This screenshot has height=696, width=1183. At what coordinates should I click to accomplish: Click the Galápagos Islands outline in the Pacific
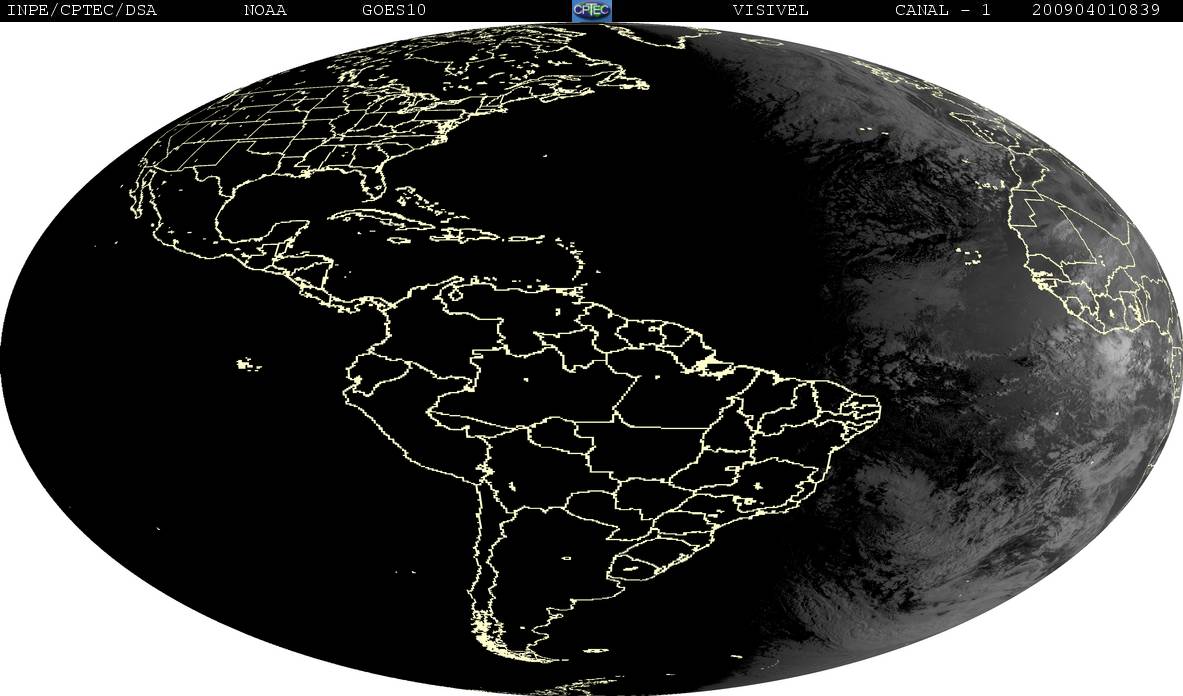click(x=248, y=365)
